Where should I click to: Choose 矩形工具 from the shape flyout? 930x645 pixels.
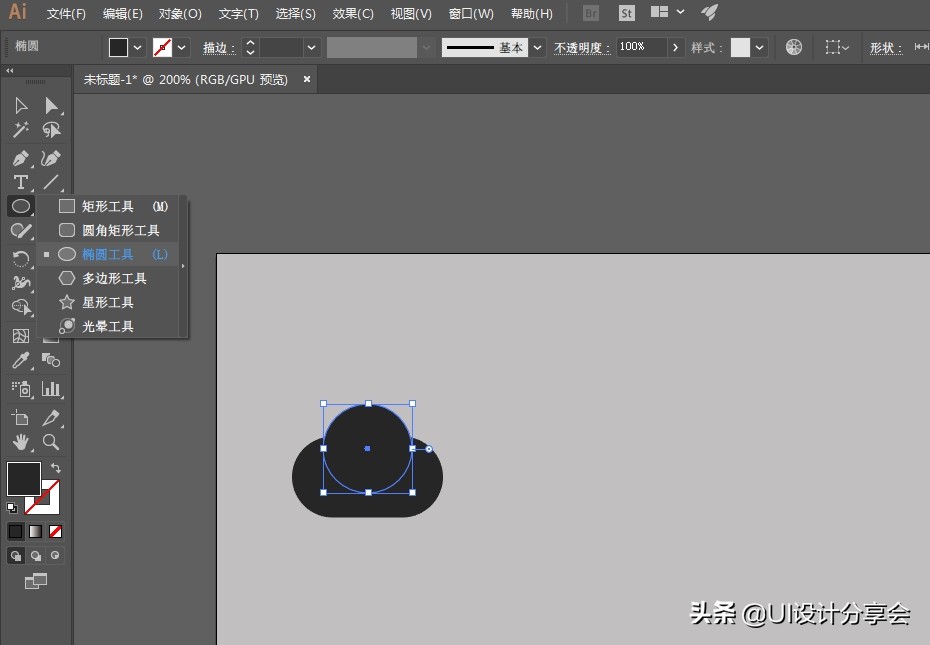tap(108, 206)
